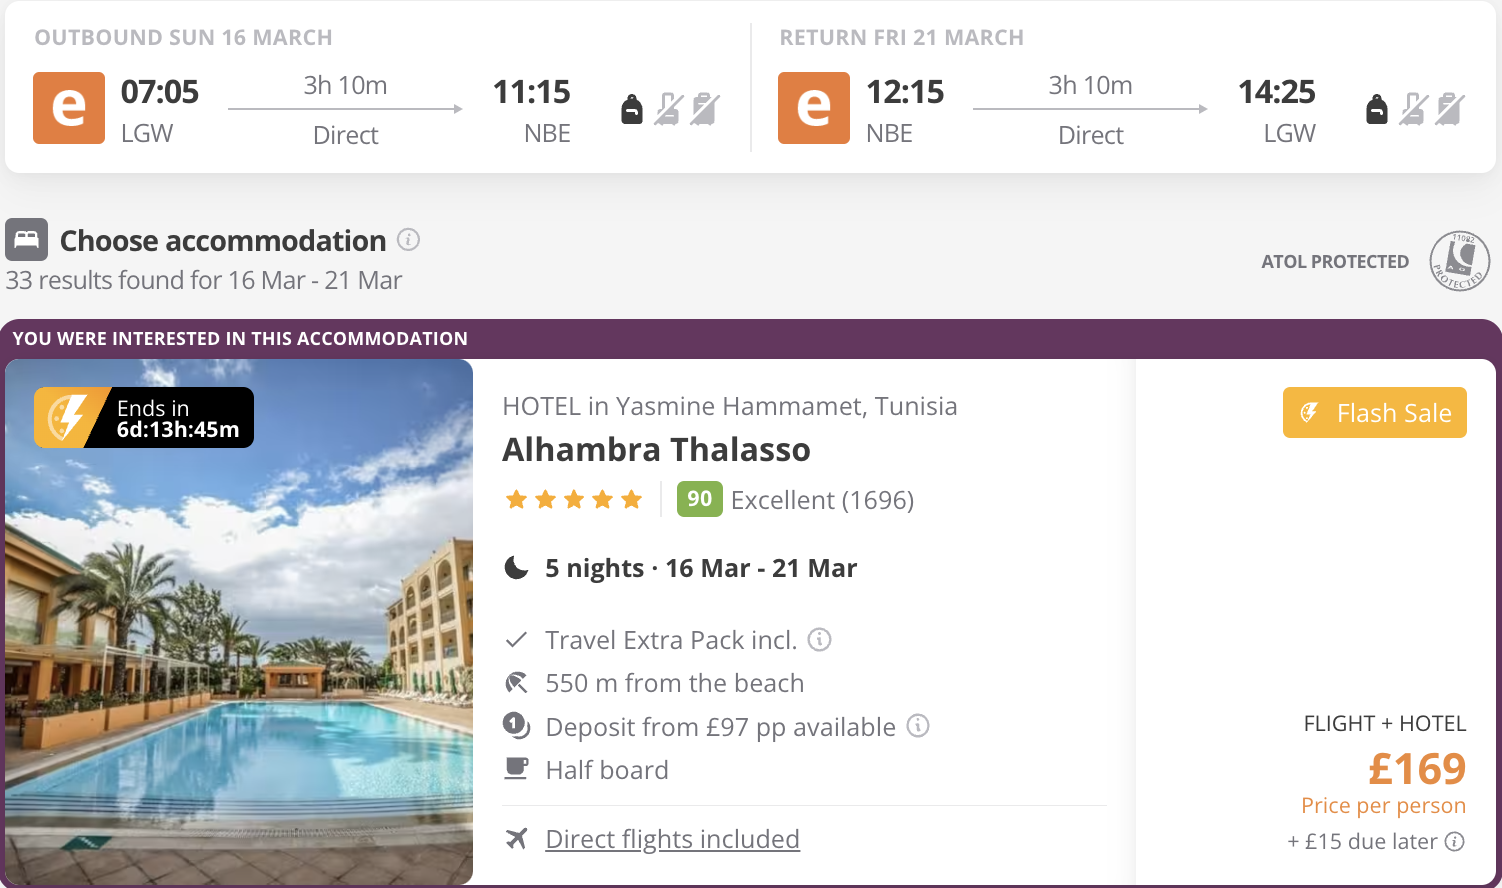Image resolution: width=1502 pixels, height=888 pixels.
Task: Click return arrival time 14:25
Action: (x=1277, y=92)
